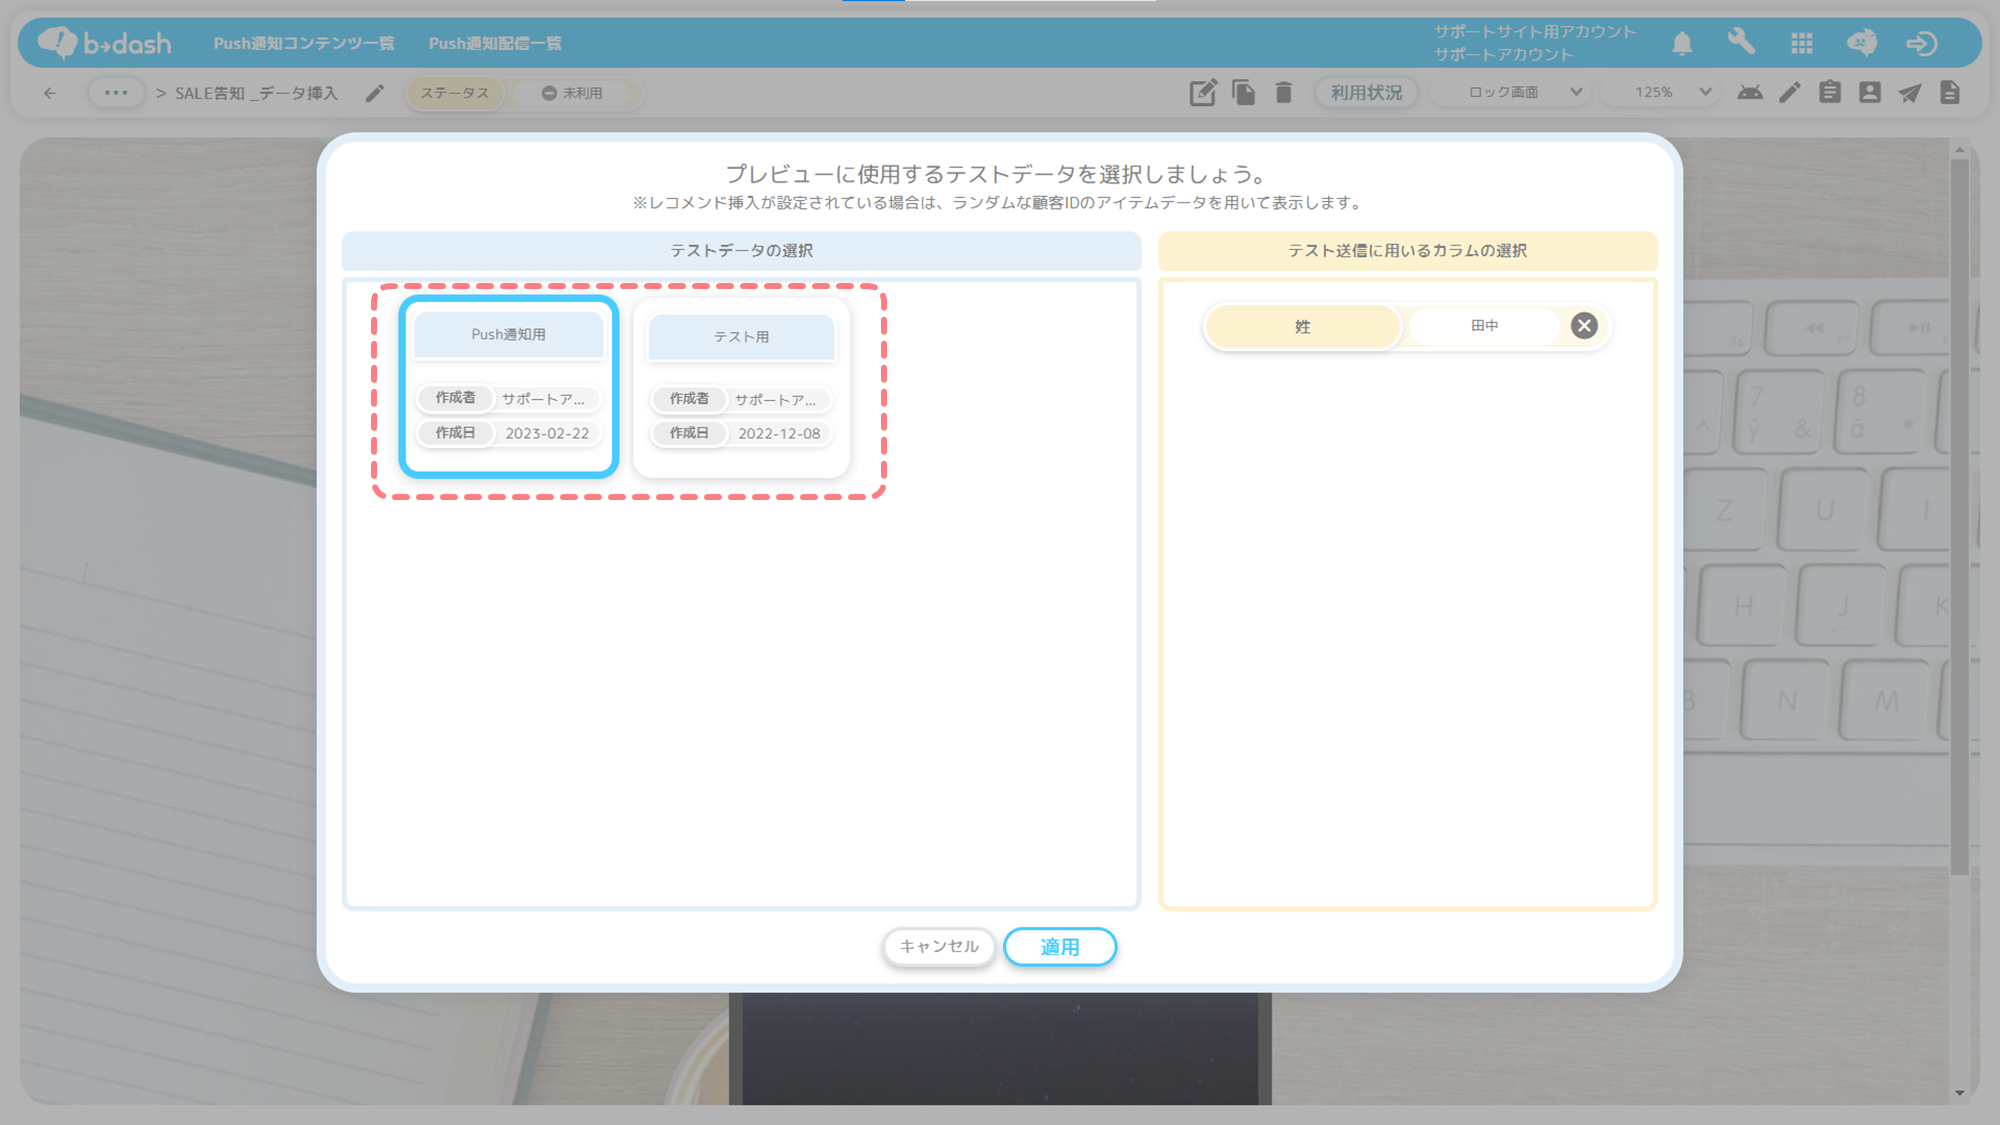Click the Android preview icon

[1750, 93]
